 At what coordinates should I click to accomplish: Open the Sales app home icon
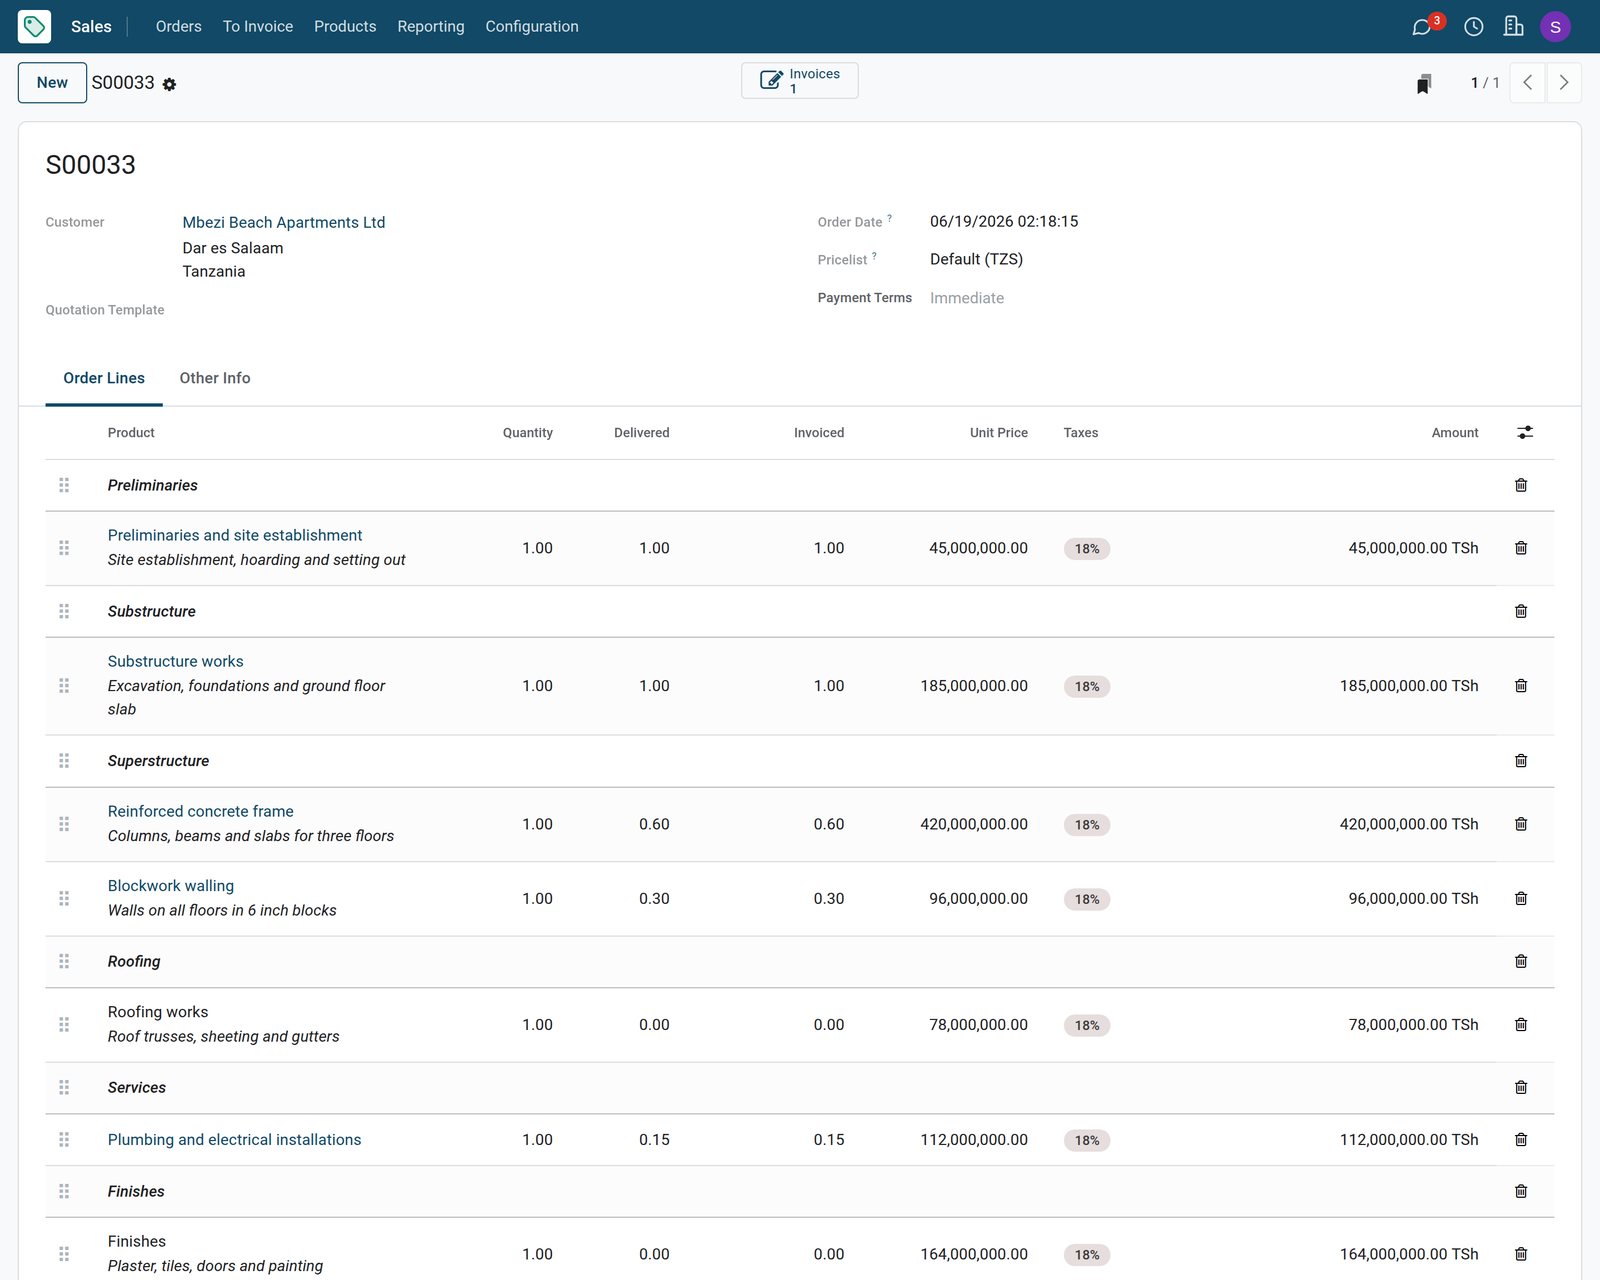click(34, 26)
